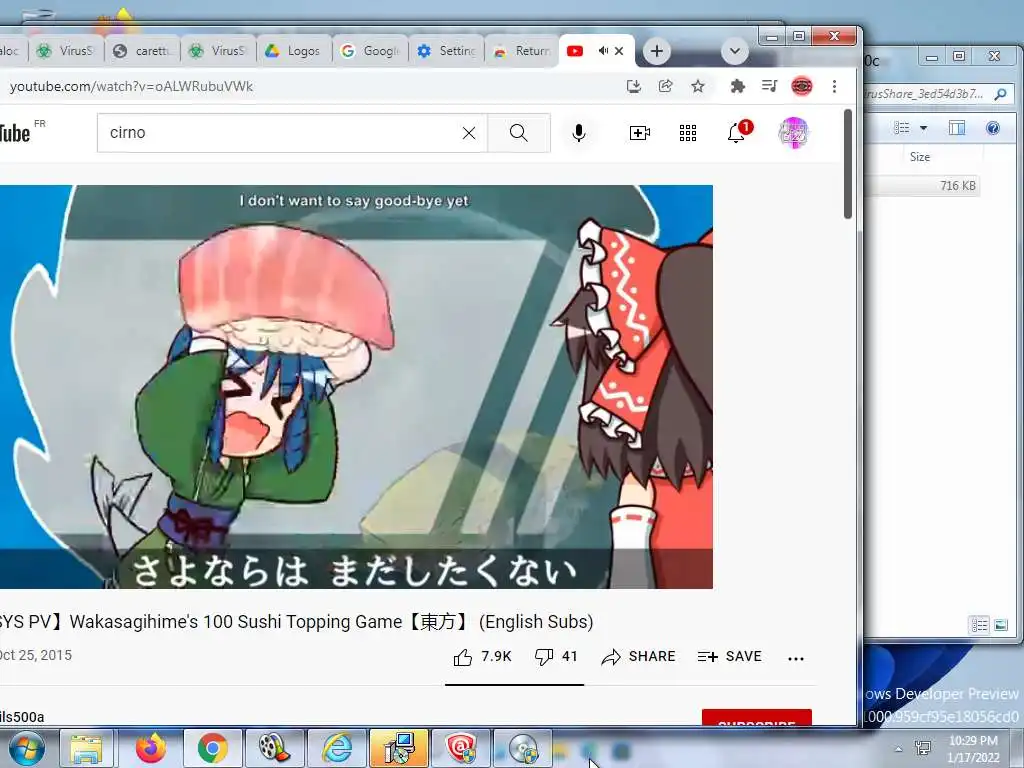Click the red eye extension icon
The height and width of the screenshot is (768, 1024).
801,86
